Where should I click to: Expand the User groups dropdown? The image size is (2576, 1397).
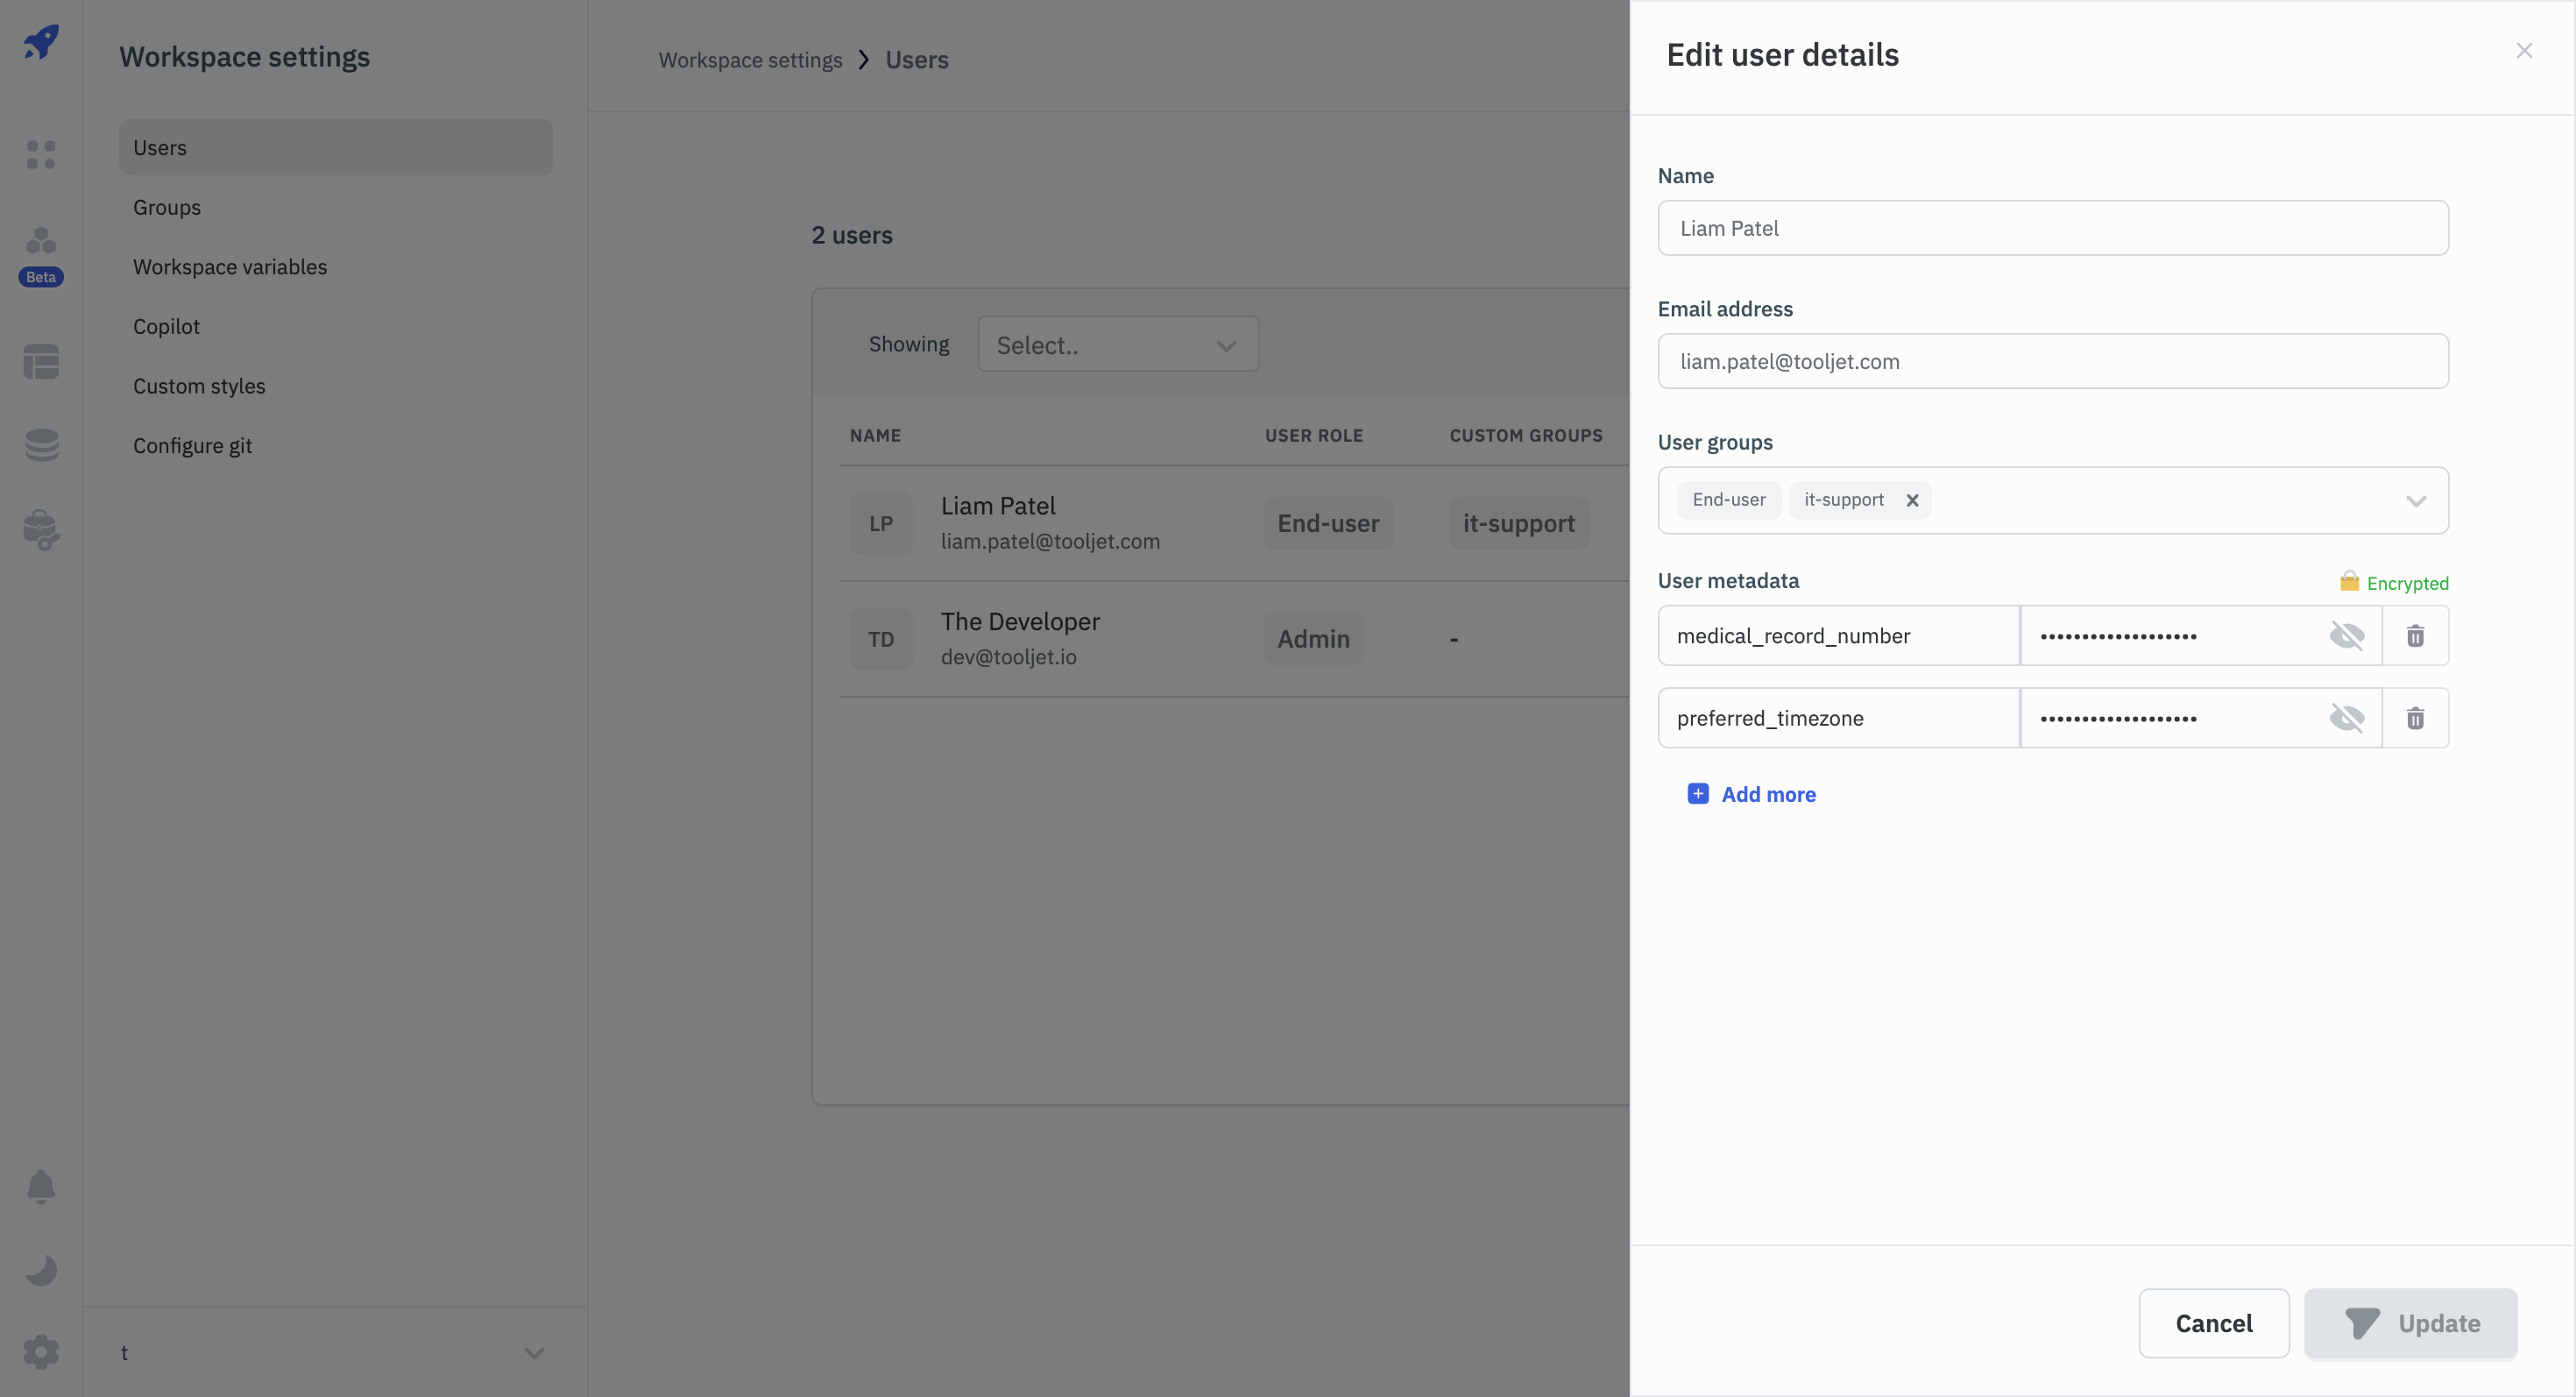[2415, 501]
